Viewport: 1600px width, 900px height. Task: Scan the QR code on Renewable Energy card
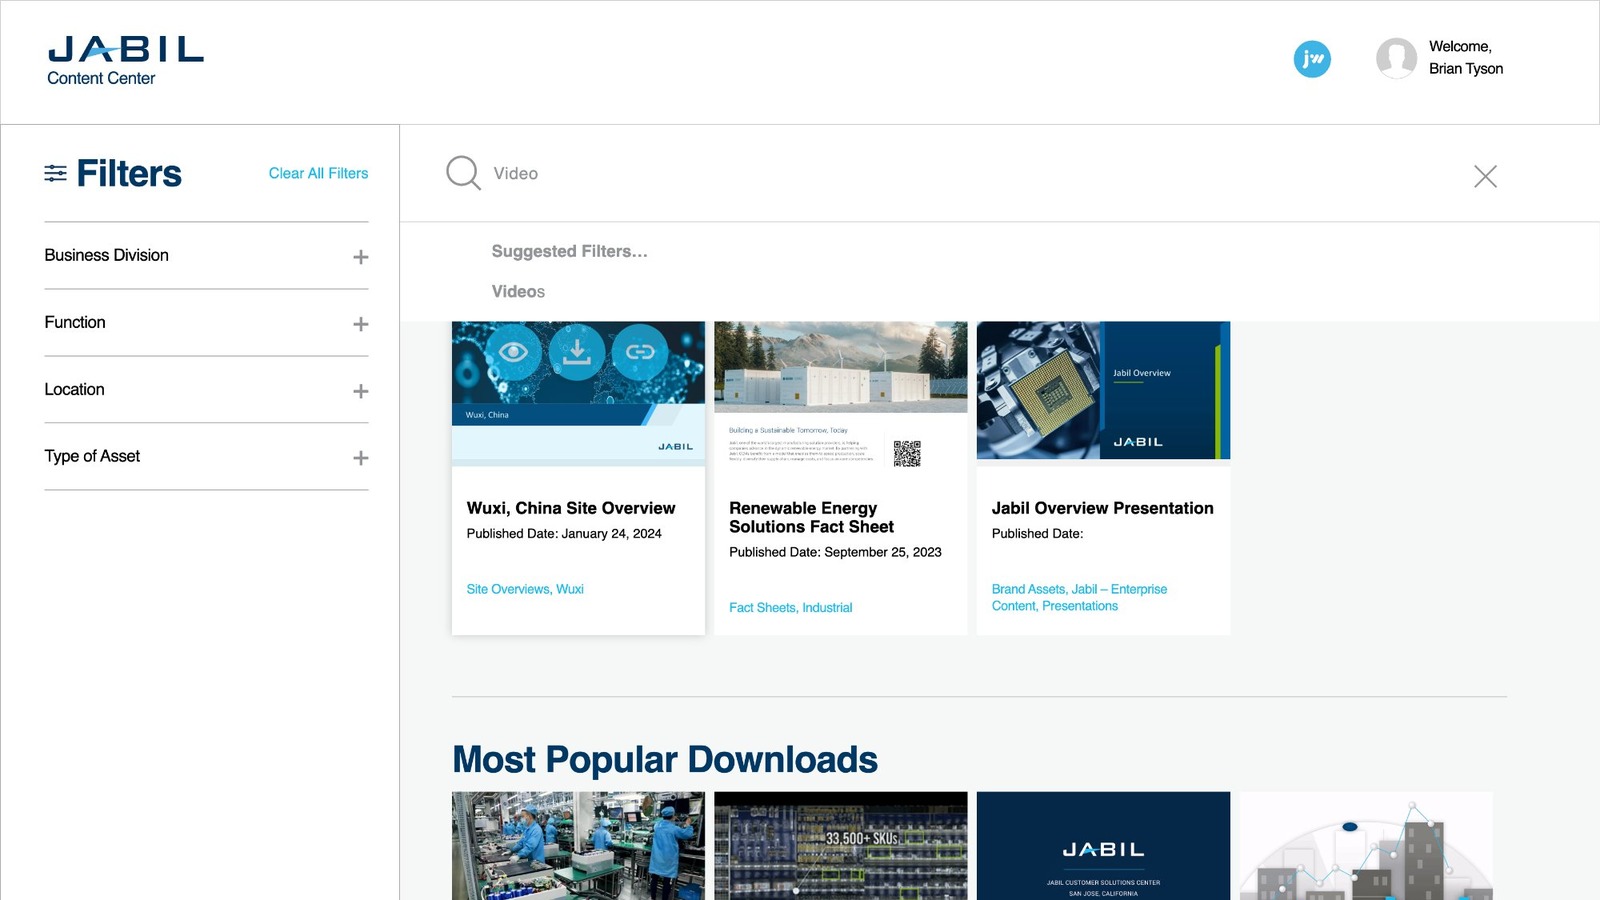[x=907, y=452]
